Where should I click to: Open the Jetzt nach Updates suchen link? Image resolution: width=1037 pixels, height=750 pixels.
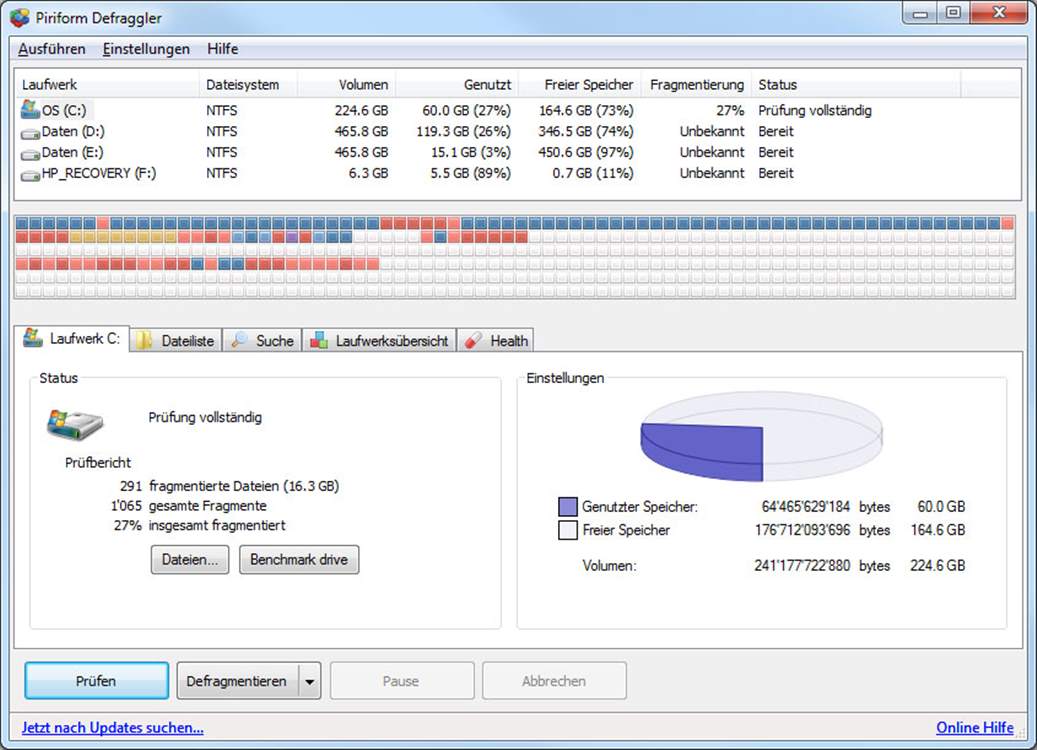click(112, 728)
